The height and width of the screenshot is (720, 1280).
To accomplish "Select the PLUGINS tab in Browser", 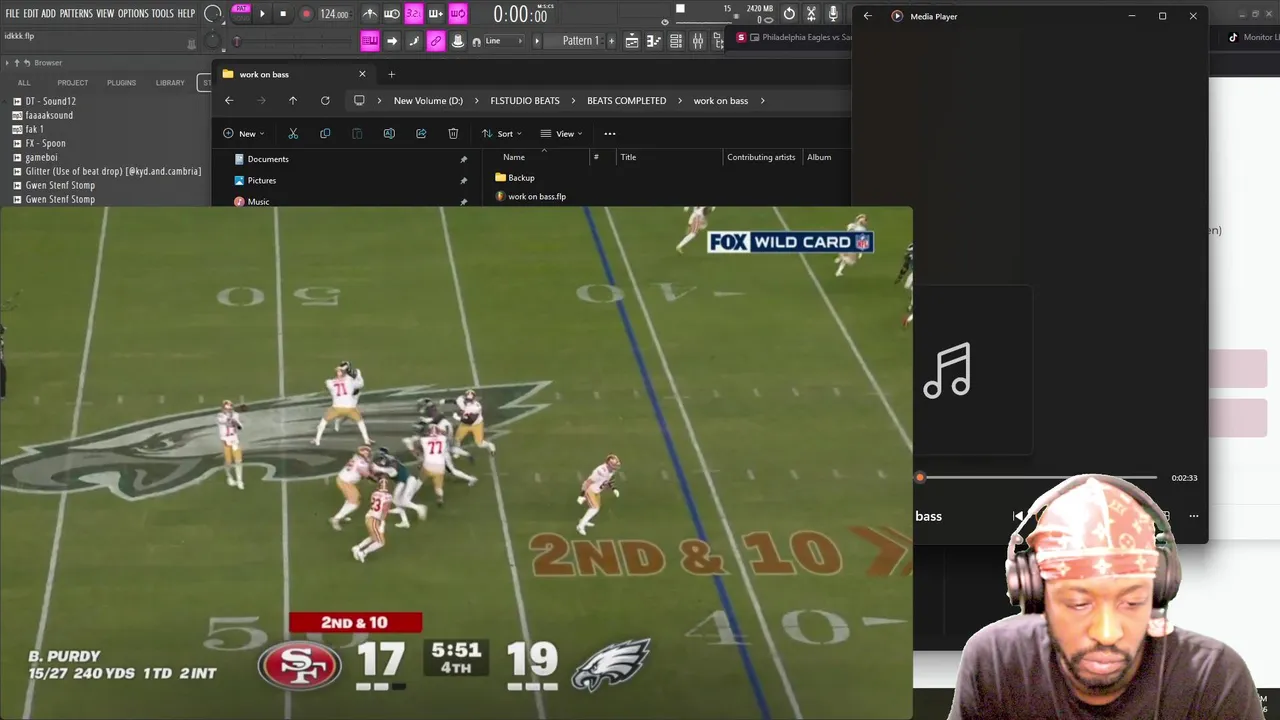I will point(121,83).
